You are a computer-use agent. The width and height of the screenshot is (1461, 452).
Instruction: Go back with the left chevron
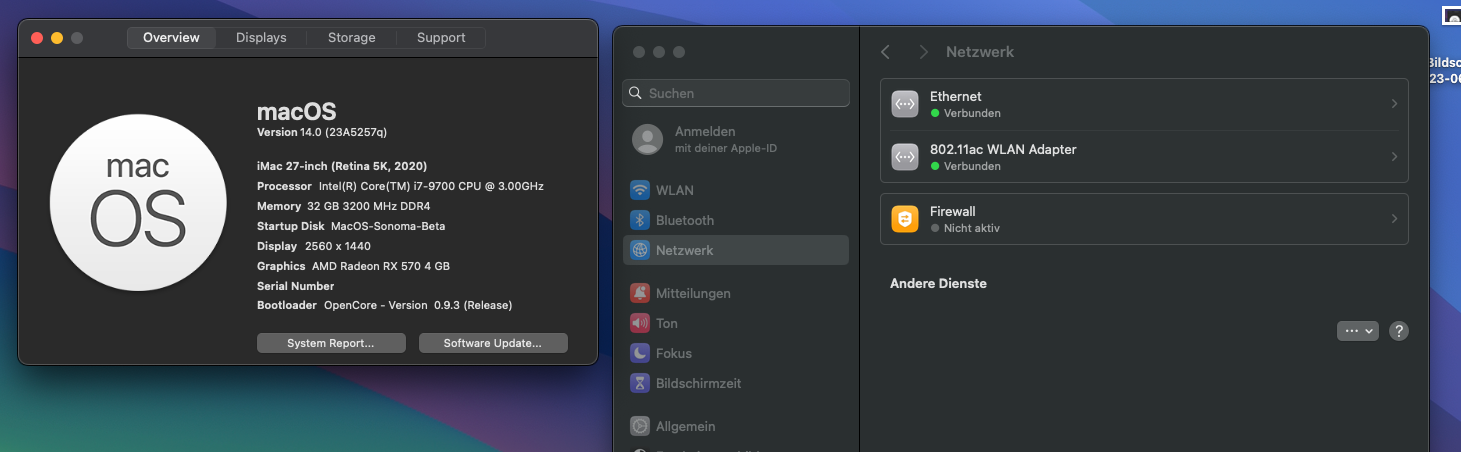click(886, 52)
